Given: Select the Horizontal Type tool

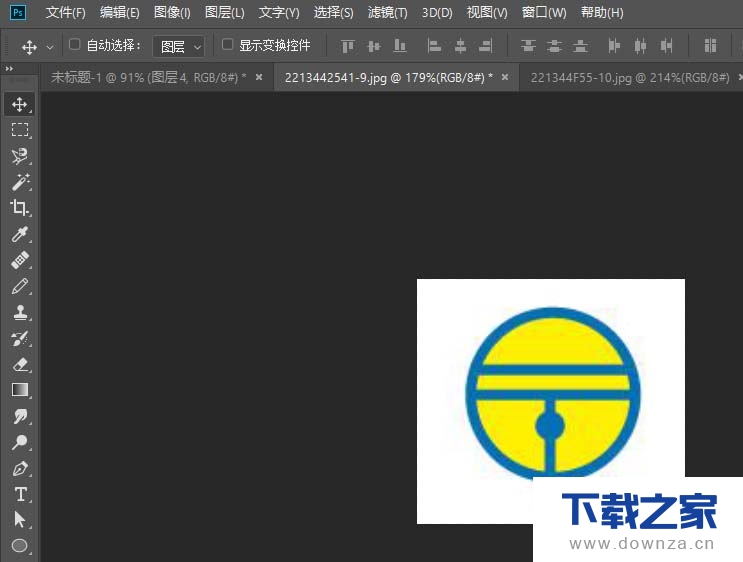Looking at the screenshot, I should (19, 494).
